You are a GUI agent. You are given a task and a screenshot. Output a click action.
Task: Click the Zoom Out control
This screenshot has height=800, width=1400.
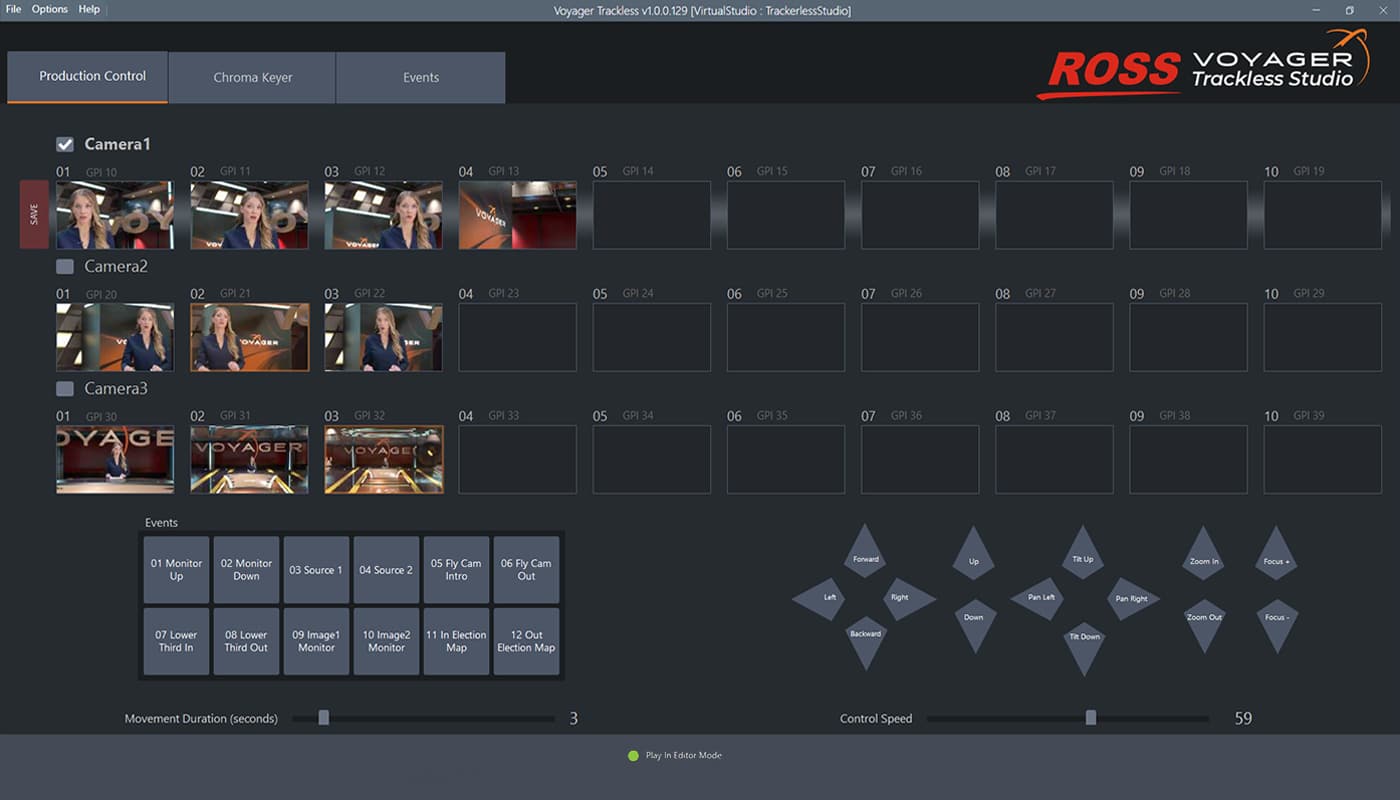click(1204, 624)
